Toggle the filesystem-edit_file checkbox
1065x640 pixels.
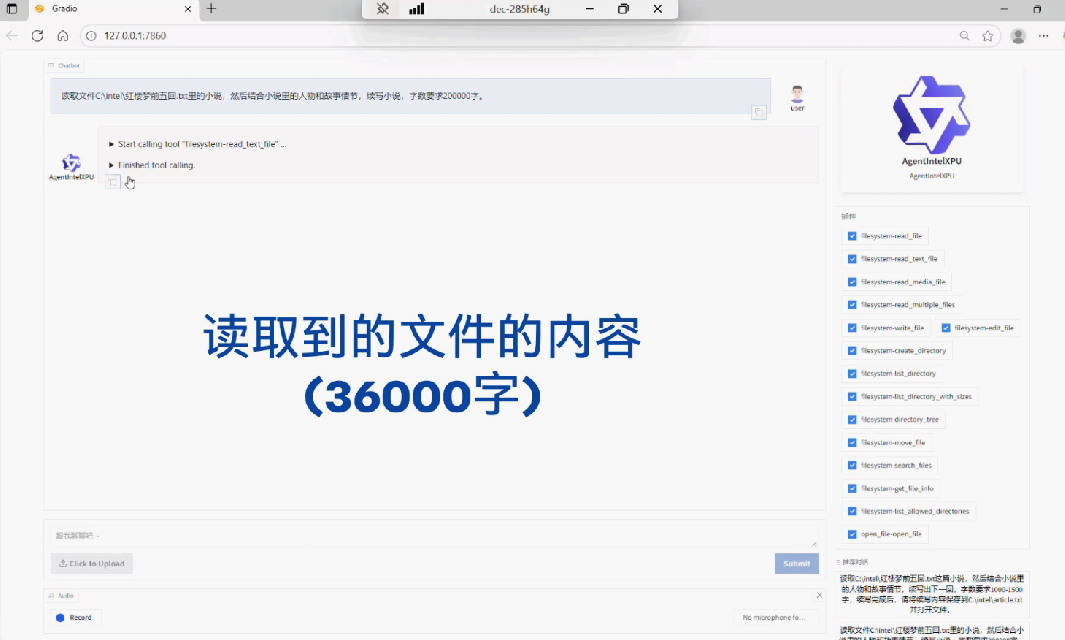coord(946,327)
